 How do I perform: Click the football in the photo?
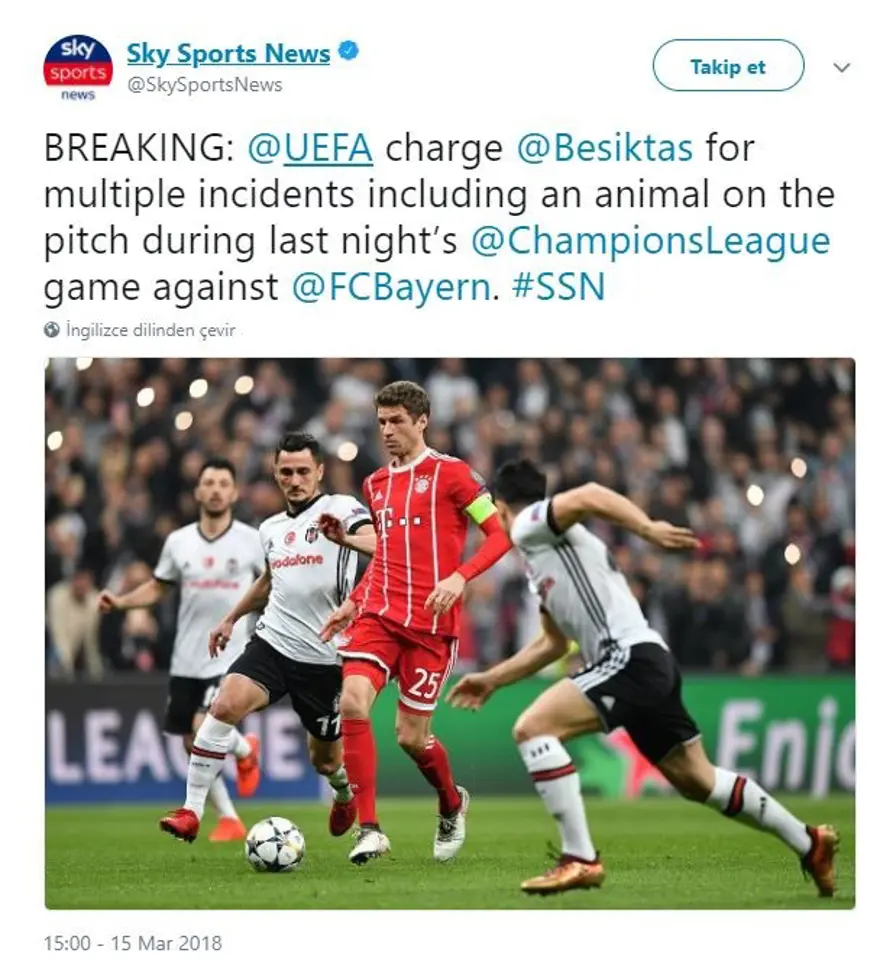(275, 843)
